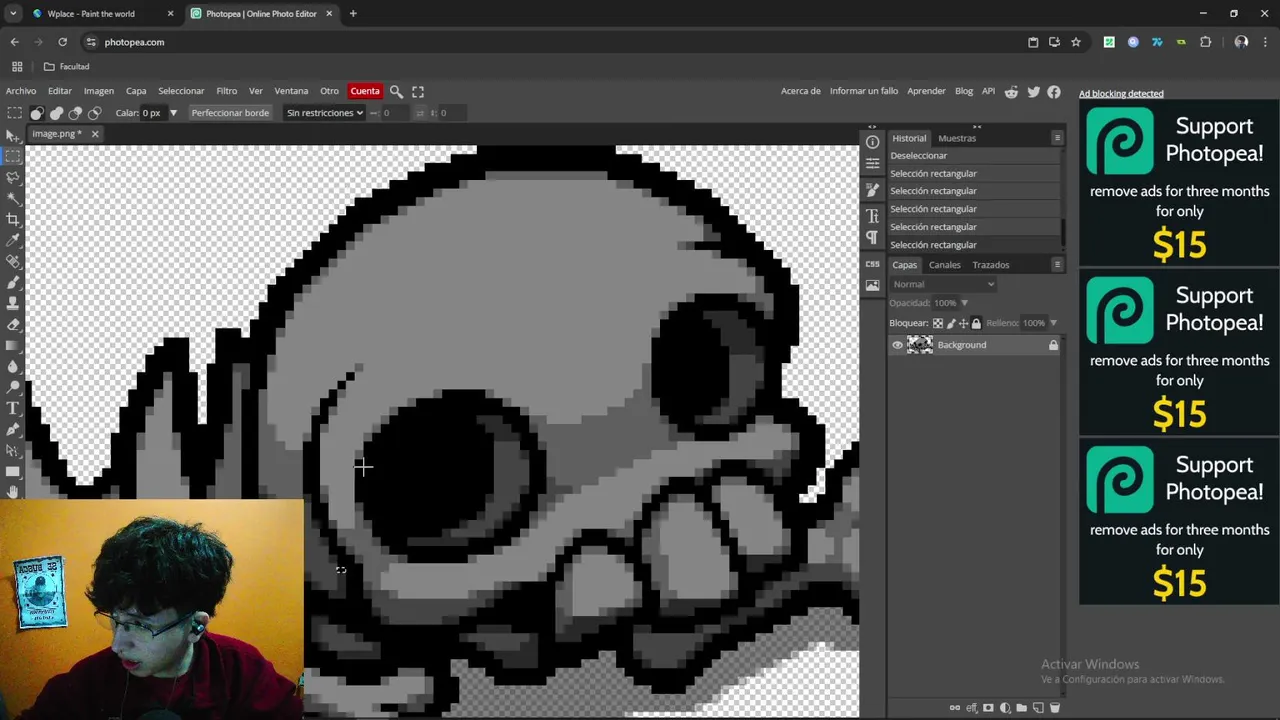Select the Dodge tool
This screenshot has width=1280, height=720.
13,387
